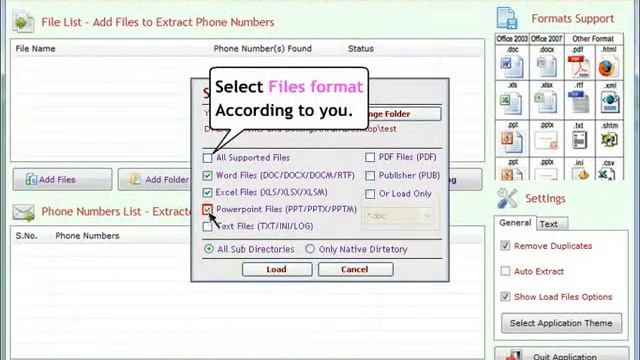Click the Office 2007 column header
Screen dimensions: 640x360
point(547,39)
